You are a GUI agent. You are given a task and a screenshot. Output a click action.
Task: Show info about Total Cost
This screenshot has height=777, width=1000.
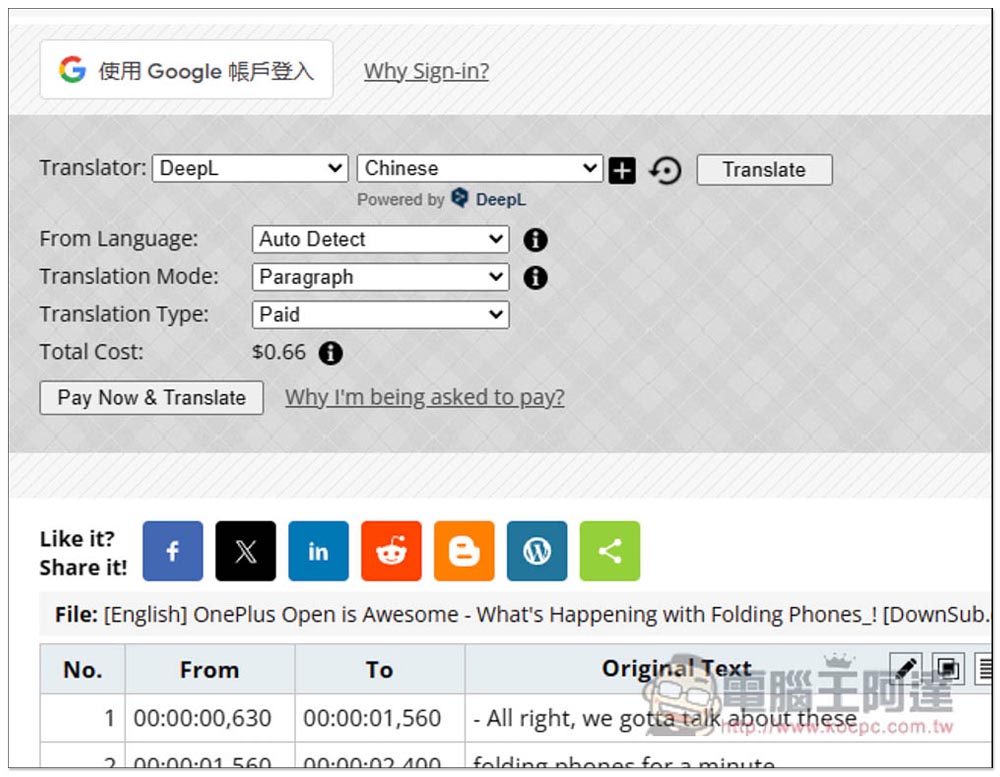coord(330,353)
